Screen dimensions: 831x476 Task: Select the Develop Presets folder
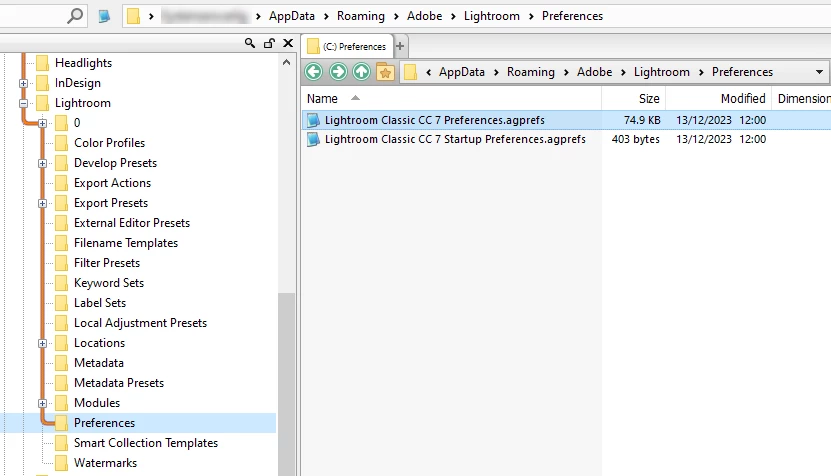[x=116, y=163]
